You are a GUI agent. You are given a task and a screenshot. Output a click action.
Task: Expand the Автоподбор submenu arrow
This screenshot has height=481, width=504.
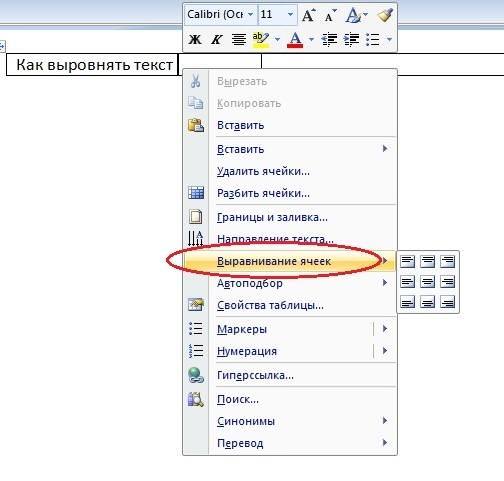385,283
